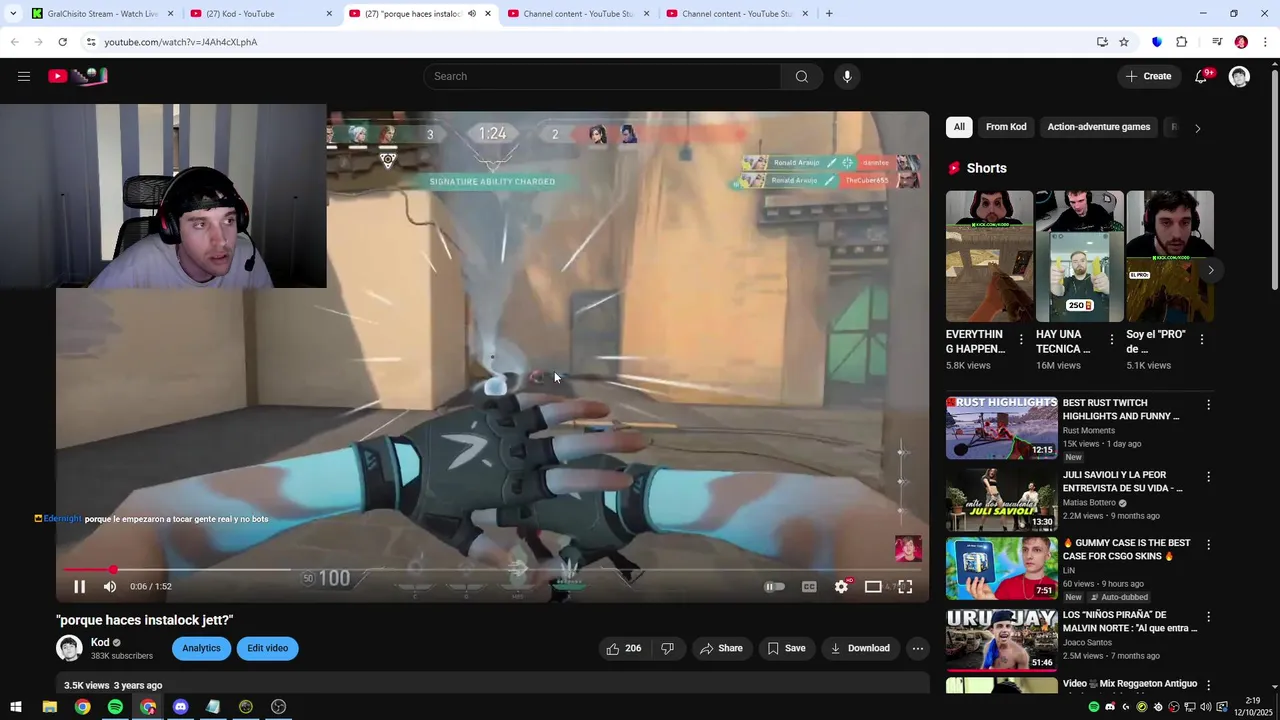Pause the video
Viewport: 1280px width, 720px height.
(80, 587)
